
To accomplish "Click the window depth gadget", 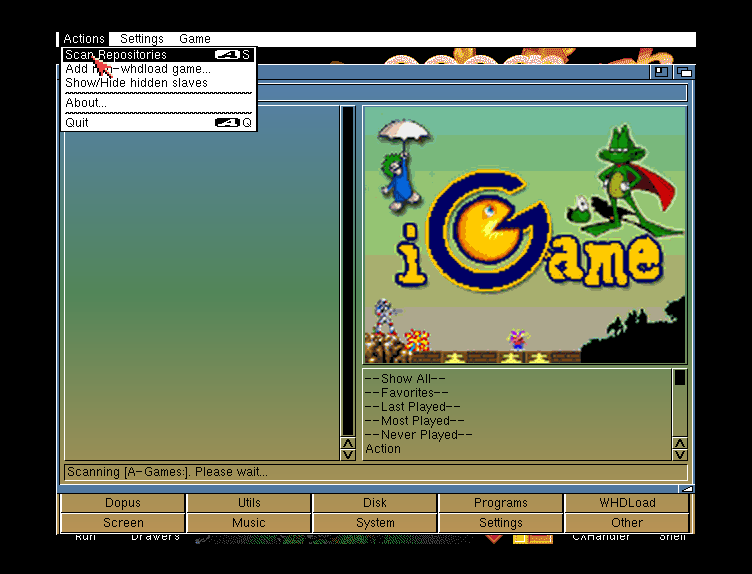I will pos(684,72).
